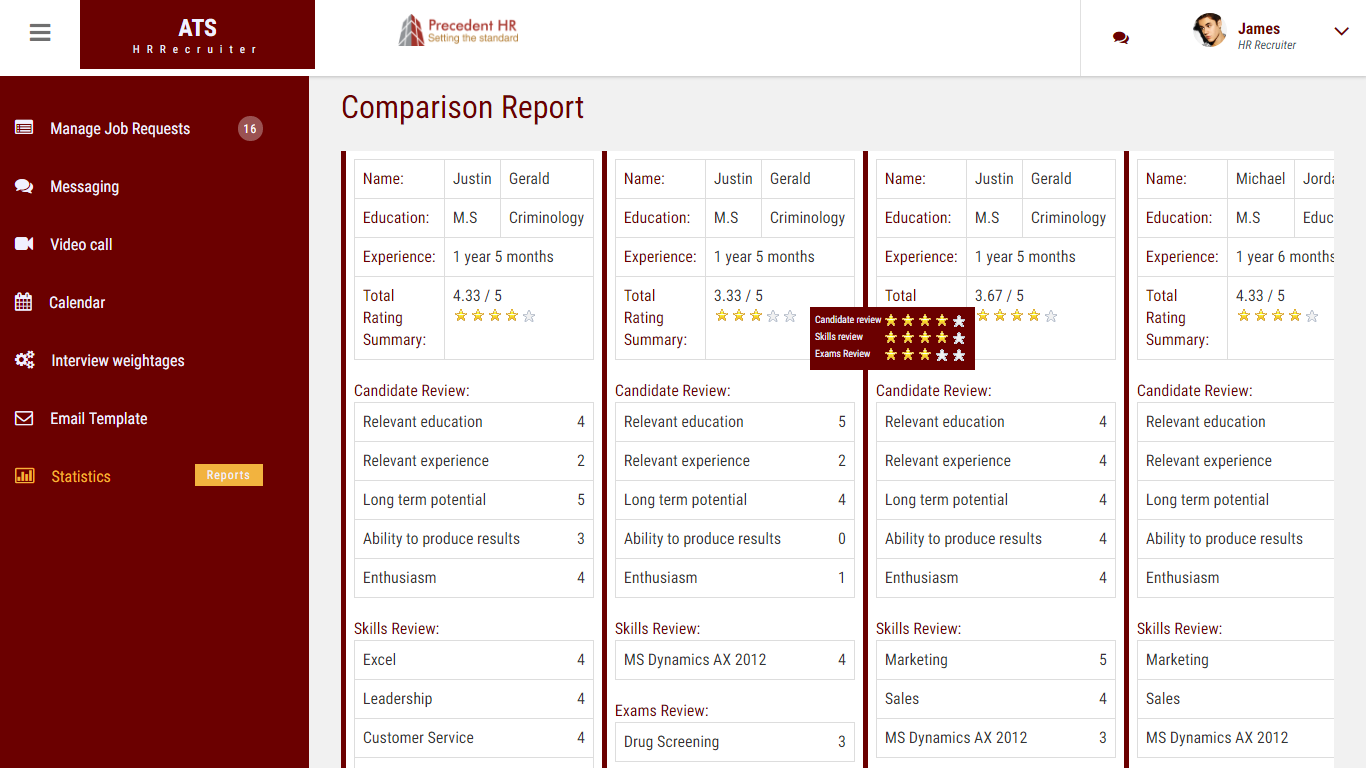
Task: Open Interview weightages menu item
Action: click(118, 360)
